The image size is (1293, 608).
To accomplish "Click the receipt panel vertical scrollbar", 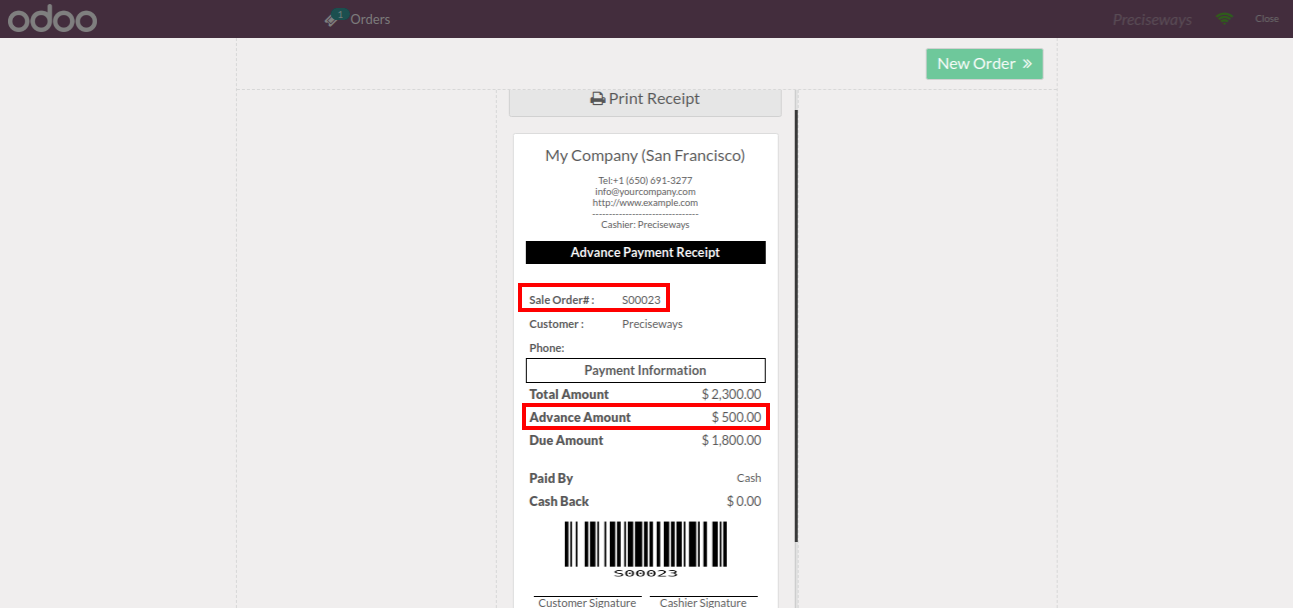I will 796,326.
